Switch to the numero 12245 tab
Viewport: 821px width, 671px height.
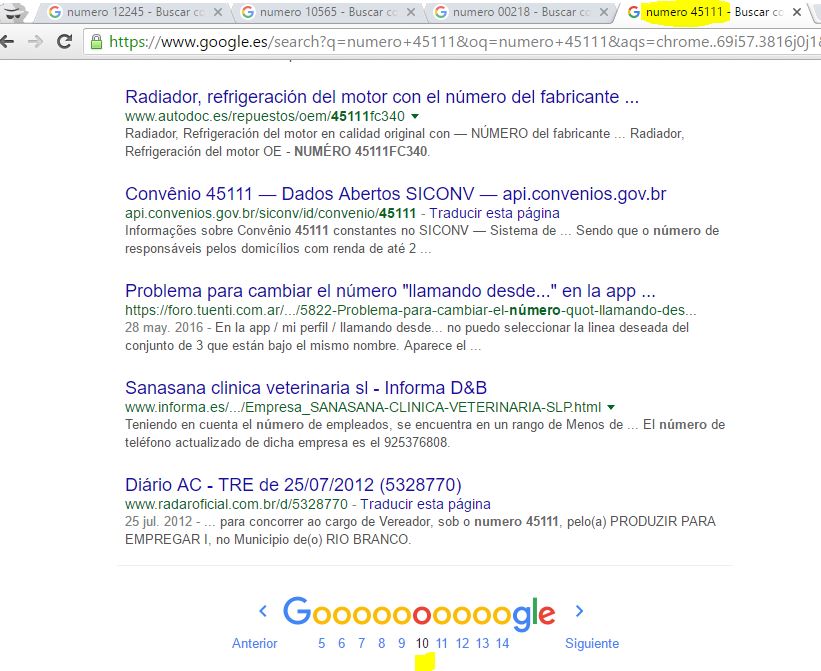pyautogui.click(x=136, y=12)
